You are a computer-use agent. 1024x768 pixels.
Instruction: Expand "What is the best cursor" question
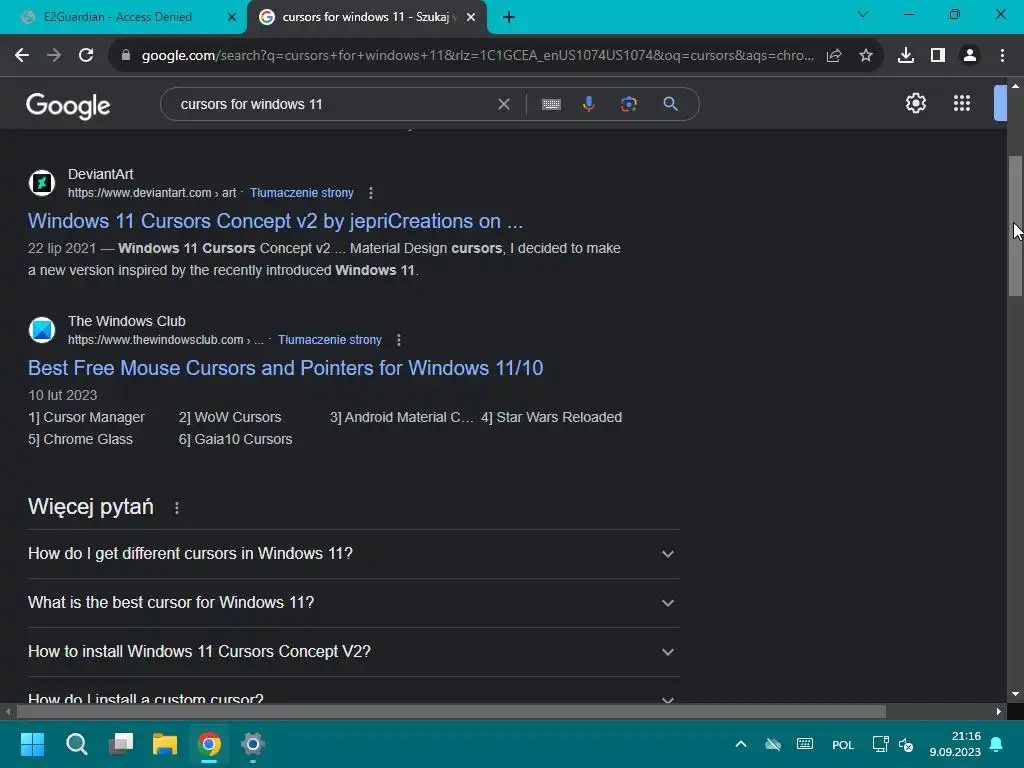[x=354, y=603]
